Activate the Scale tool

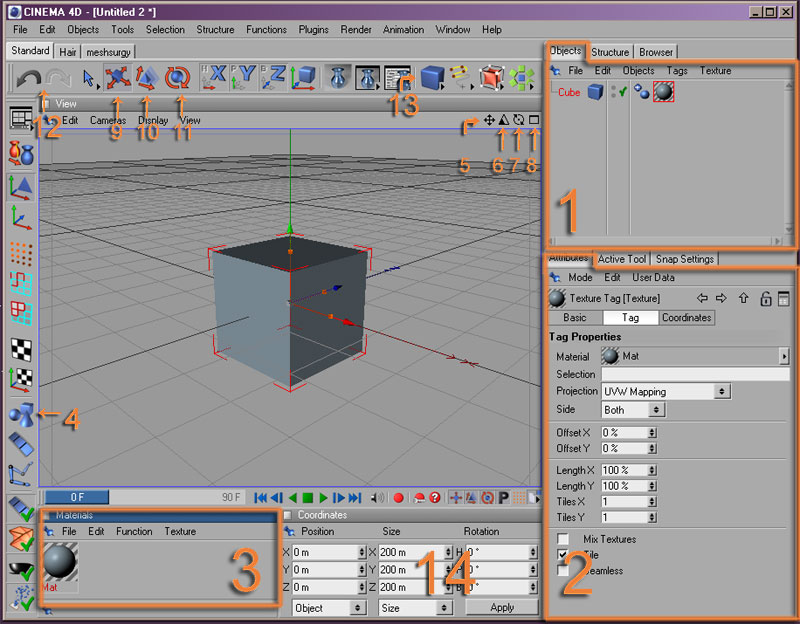coord(147,78)
